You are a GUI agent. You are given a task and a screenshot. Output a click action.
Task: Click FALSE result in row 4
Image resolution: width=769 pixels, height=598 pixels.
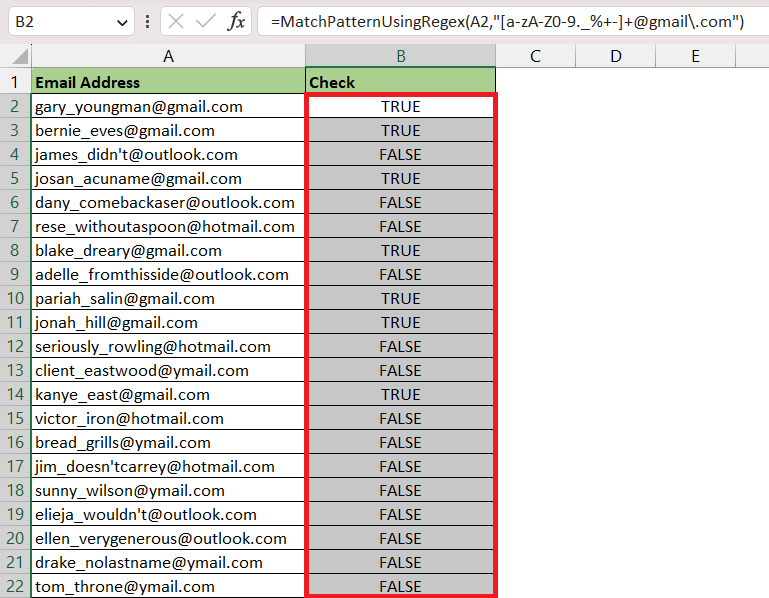pos(401,154)
